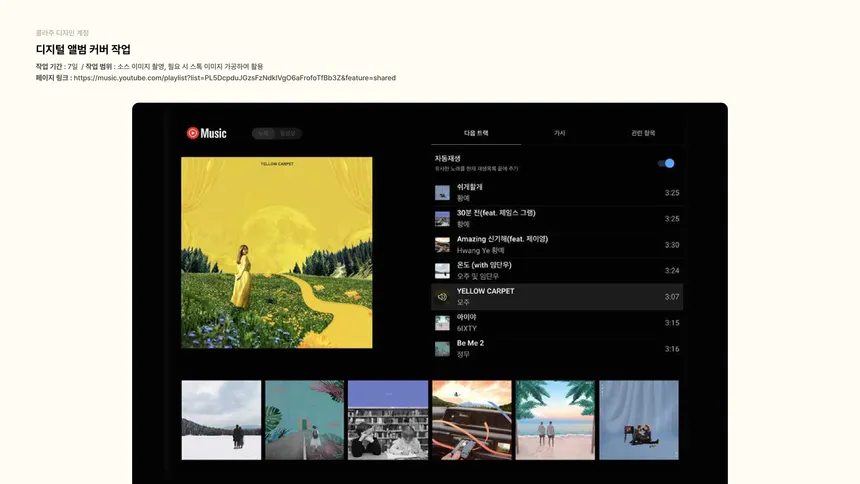Click the 3:16 duration text
Image resolution: width=860 pixels, height=484 pixels.
pos(672,349)
